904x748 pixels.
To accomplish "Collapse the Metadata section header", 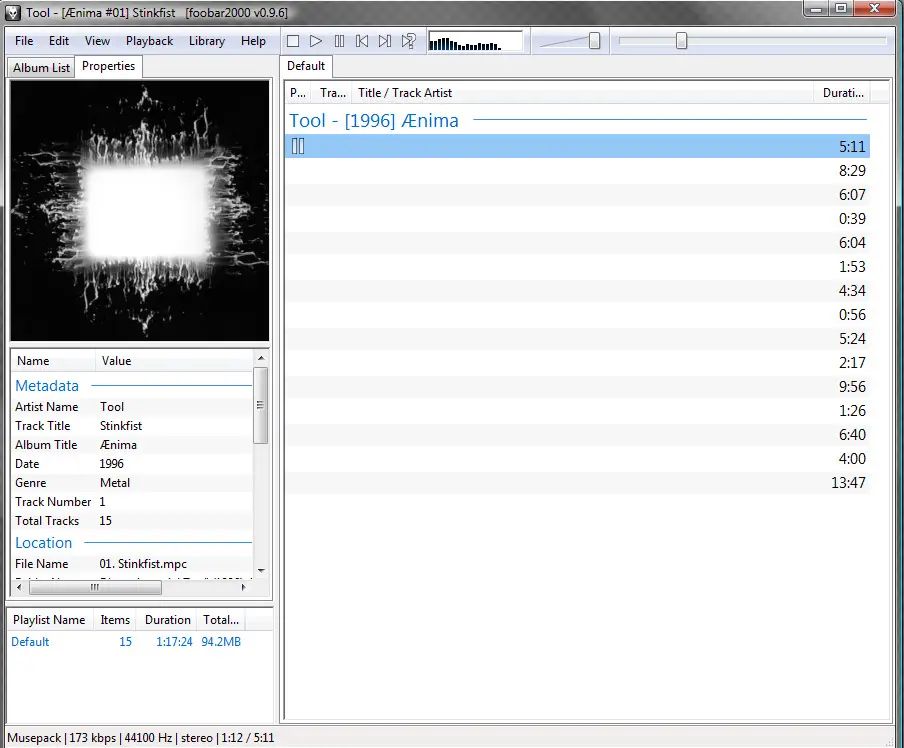I will click(47, 386).
